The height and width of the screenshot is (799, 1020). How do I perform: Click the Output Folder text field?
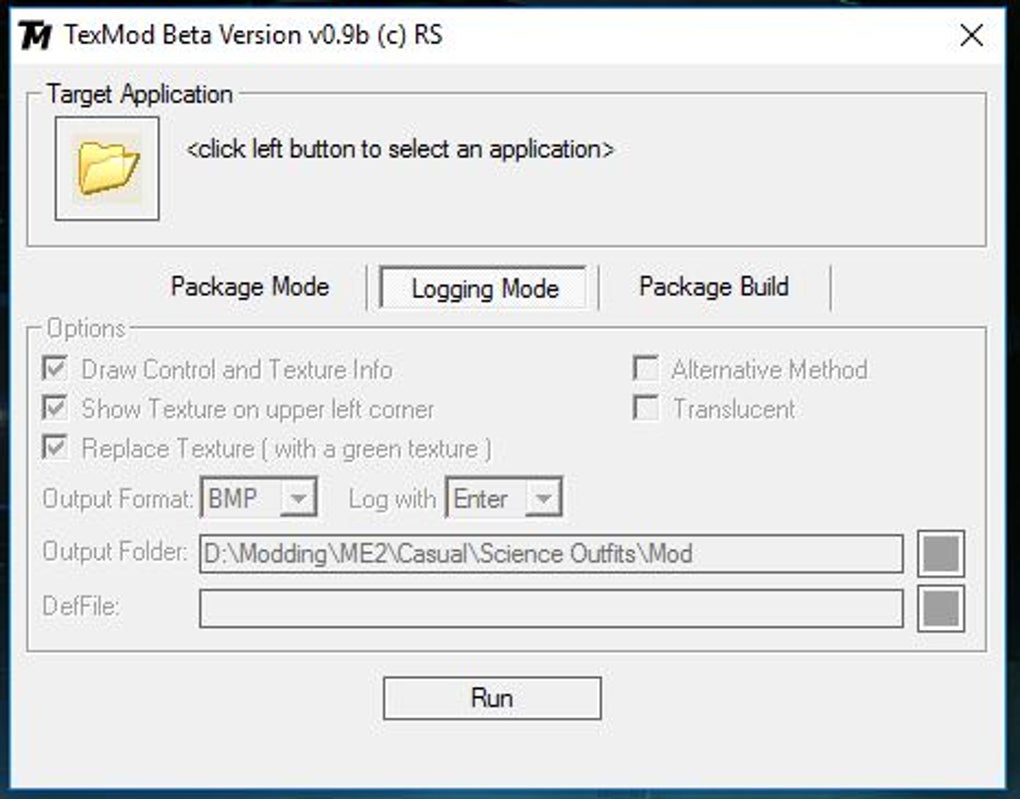click(551, 554)
